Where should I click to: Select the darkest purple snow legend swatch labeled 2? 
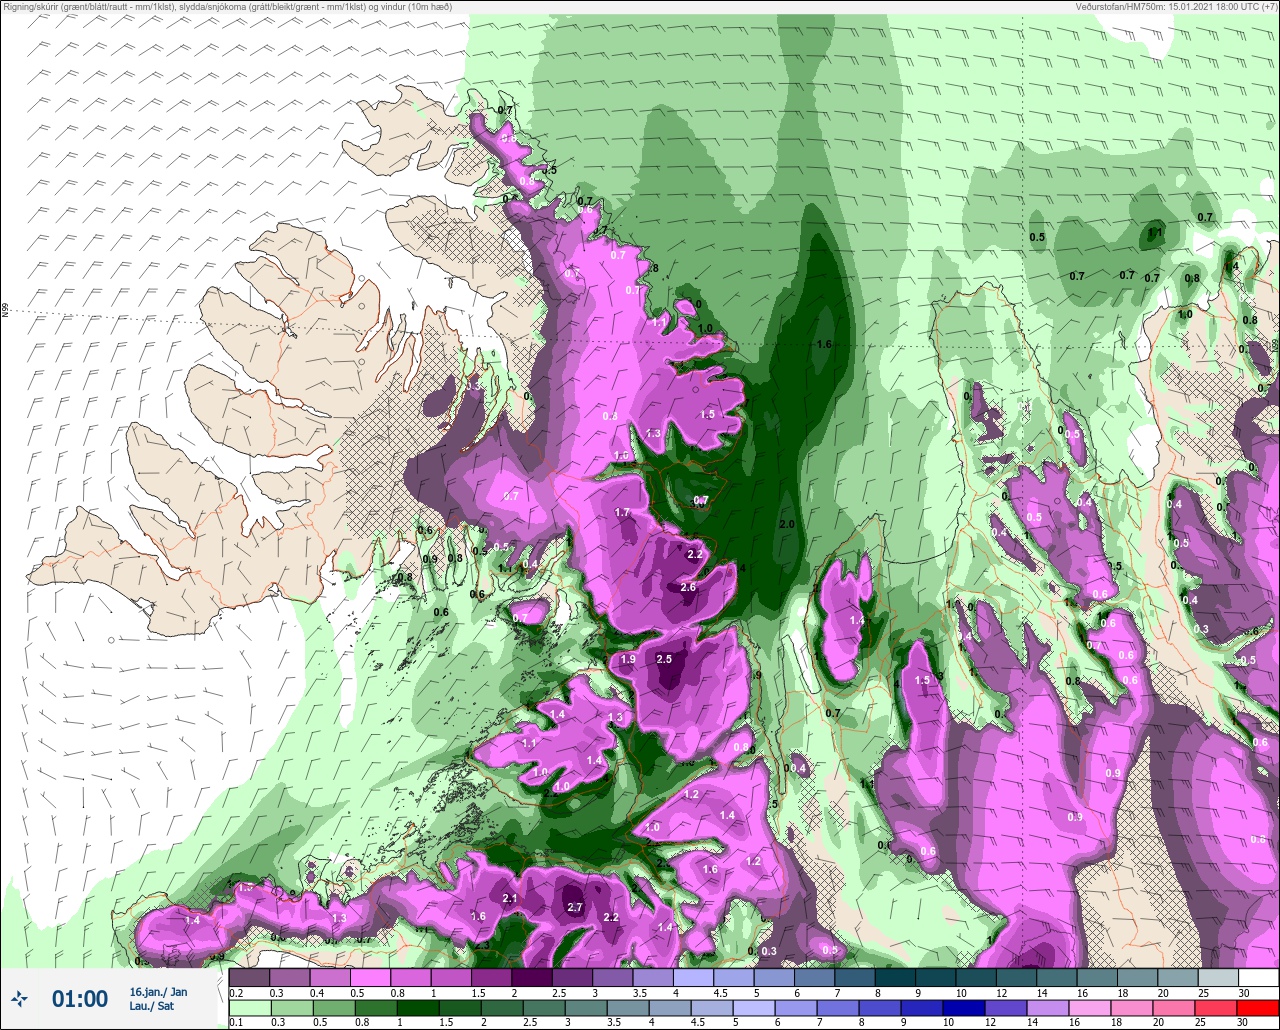pyautogui.click(x=531, y=977)
